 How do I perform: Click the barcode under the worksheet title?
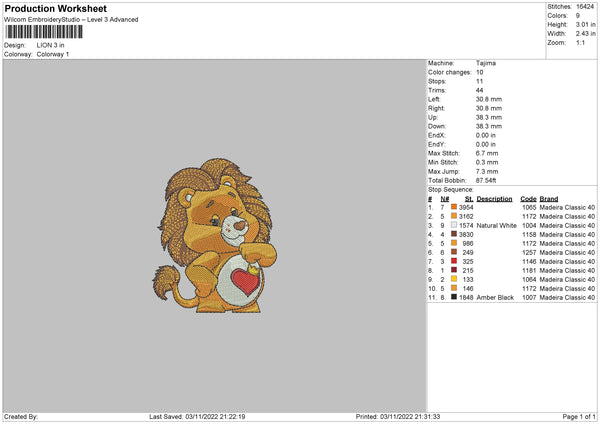tap(44, 32)
